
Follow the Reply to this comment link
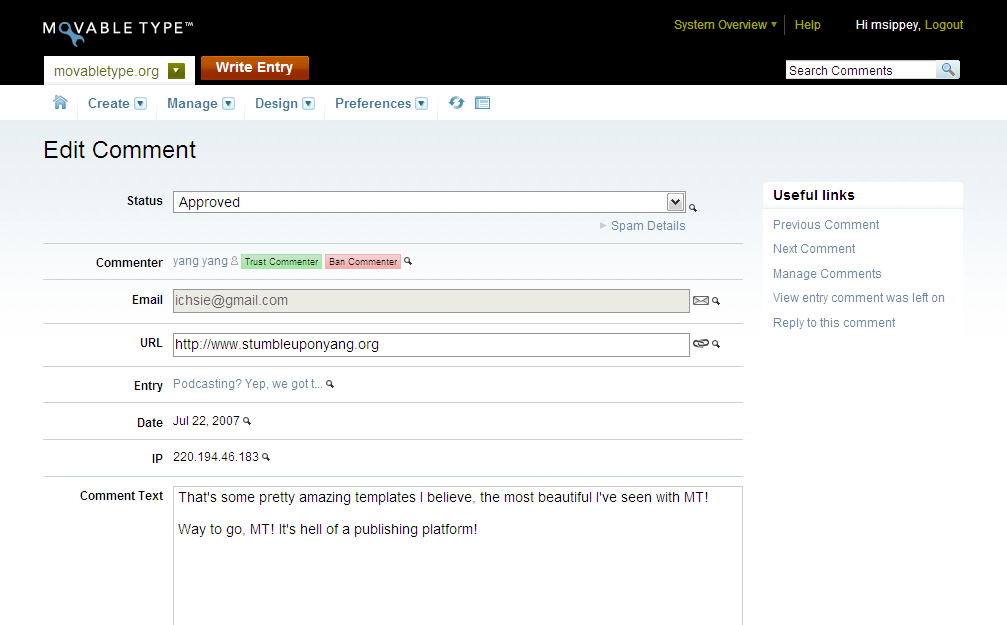pos(834,323)
